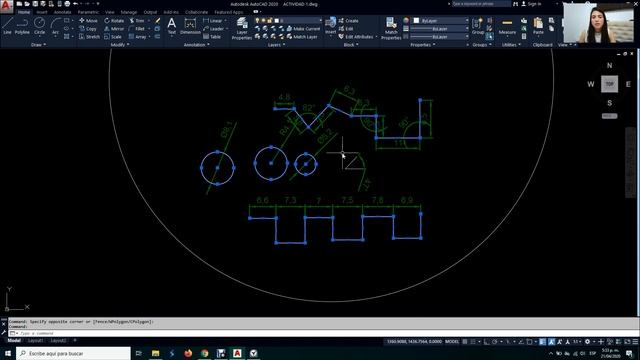Expand the Properties panel
Image resolution: width=640 pixels, height=360 pixels.
click(x=422, y=45)
